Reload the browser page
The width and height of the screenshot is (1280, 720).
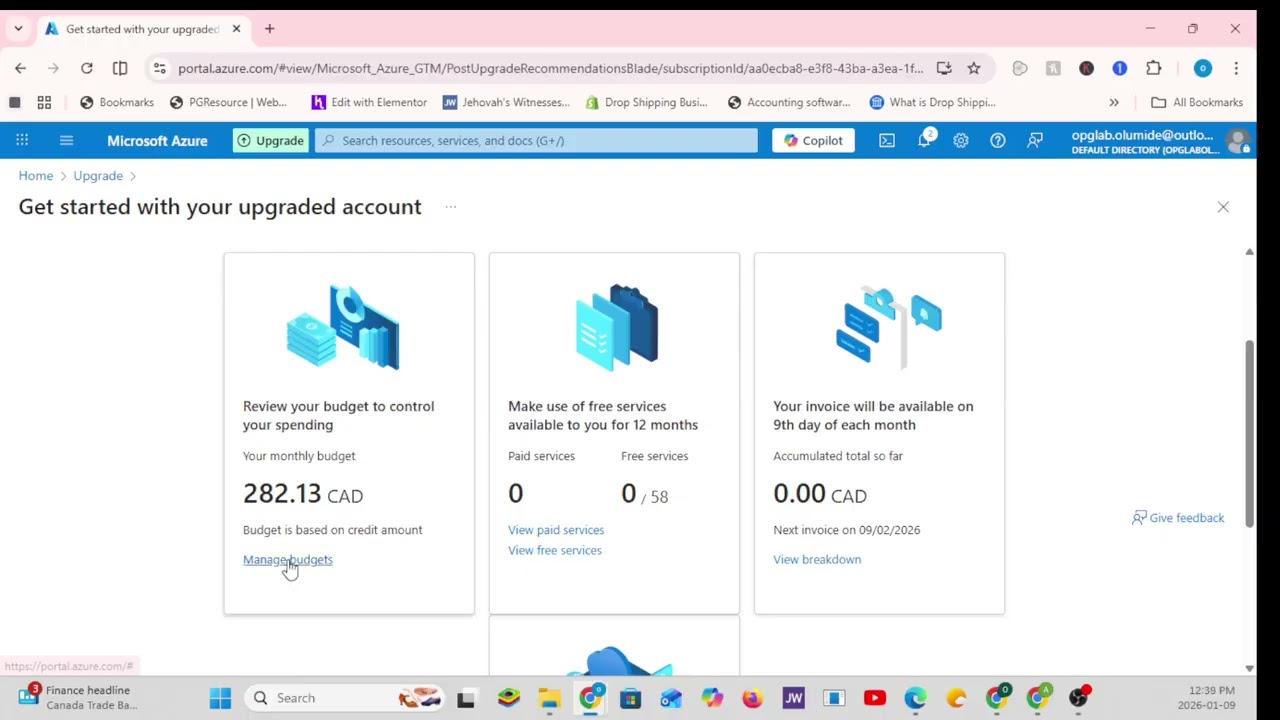(87, 68)
